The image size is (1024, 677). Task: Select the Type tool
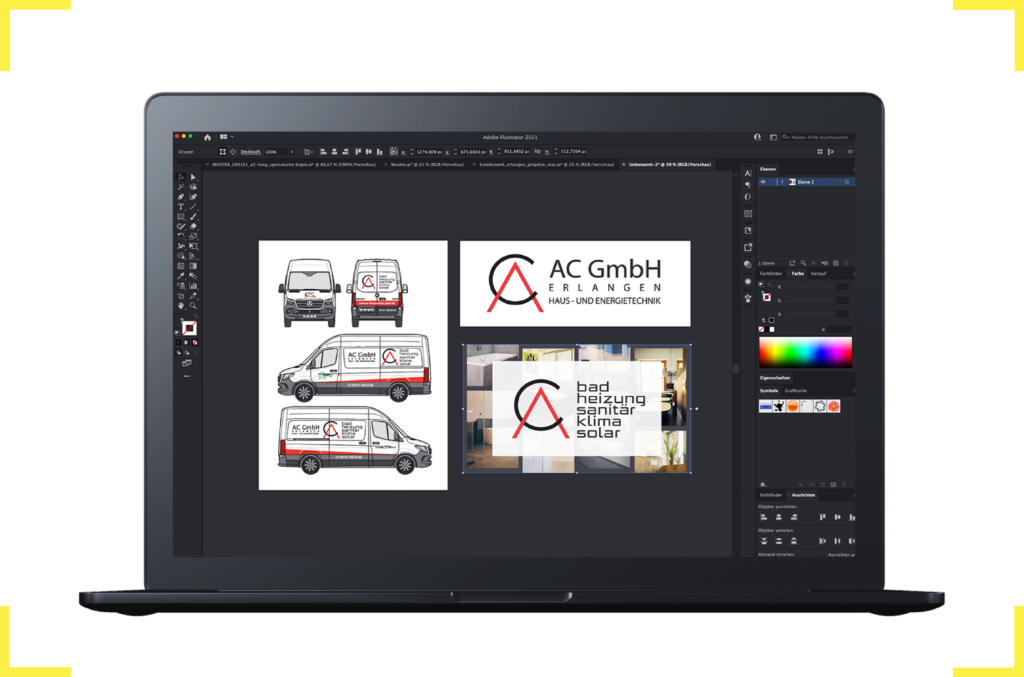[x=181, y=206]
